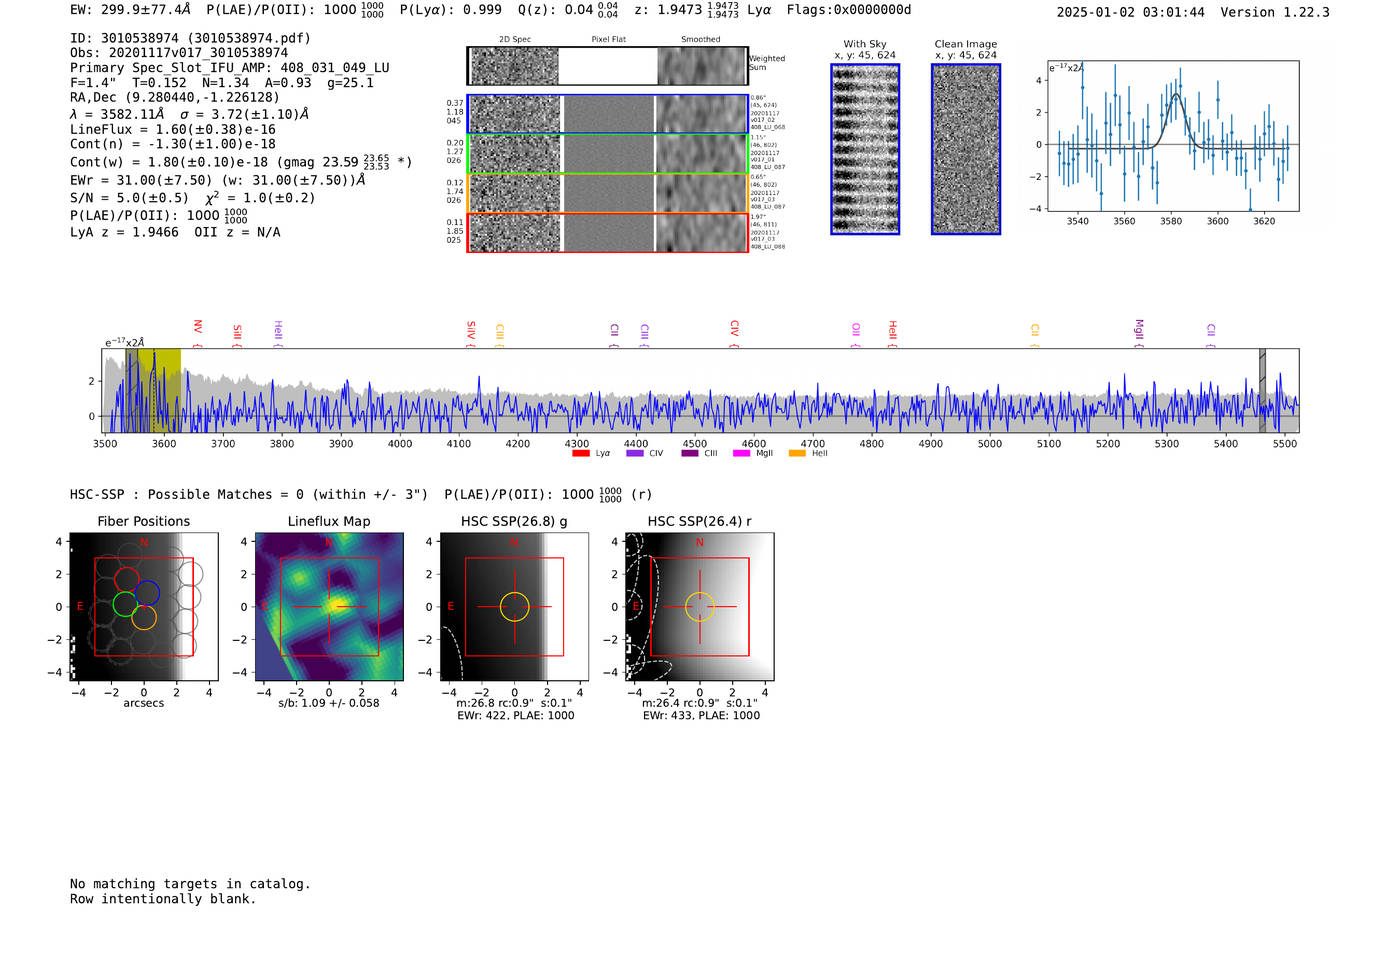
Task: Click the Flags:0x0000000d text
Action: pos(849,10)
